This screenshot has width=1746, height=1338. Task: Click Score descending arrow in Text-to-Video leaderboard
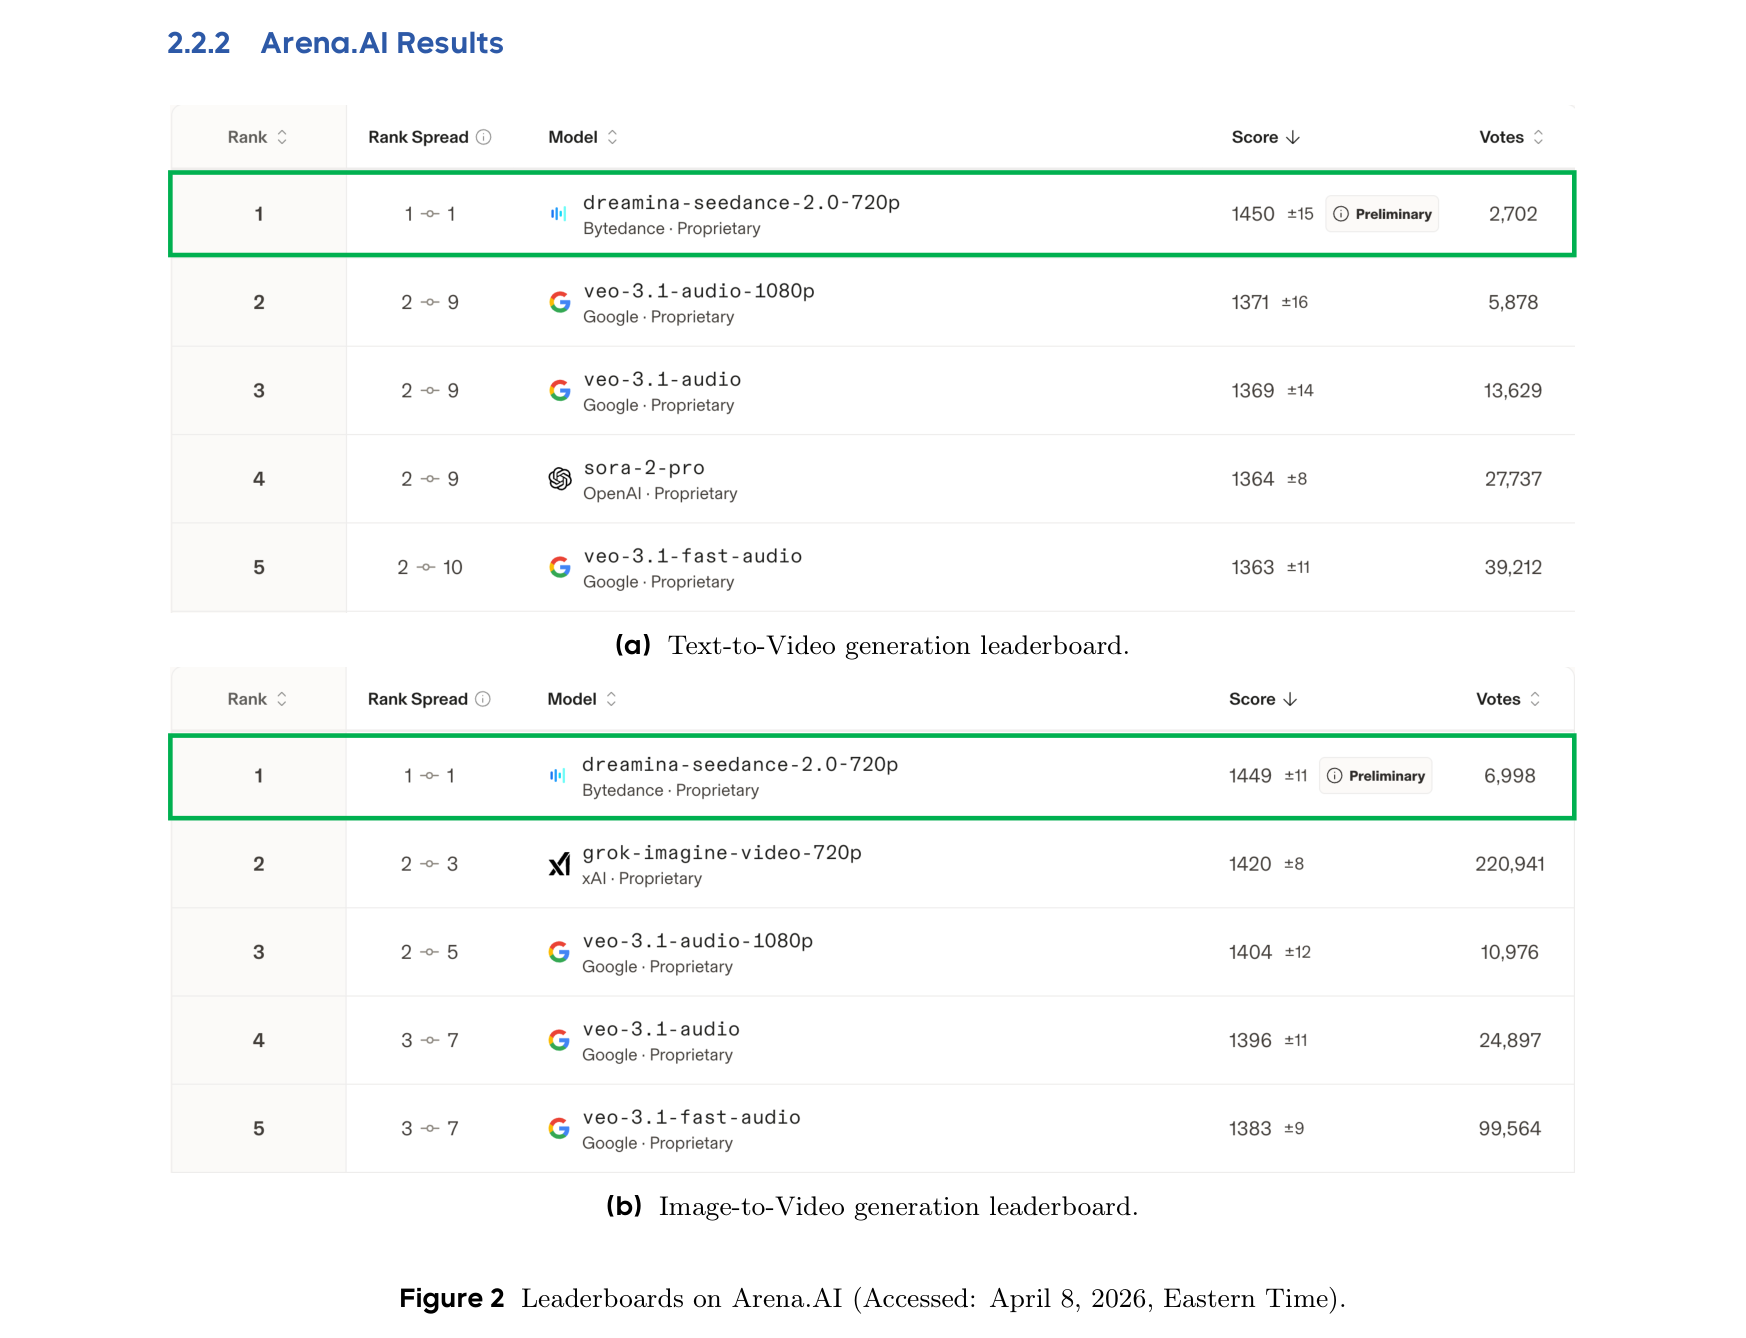click(1293, 137)
